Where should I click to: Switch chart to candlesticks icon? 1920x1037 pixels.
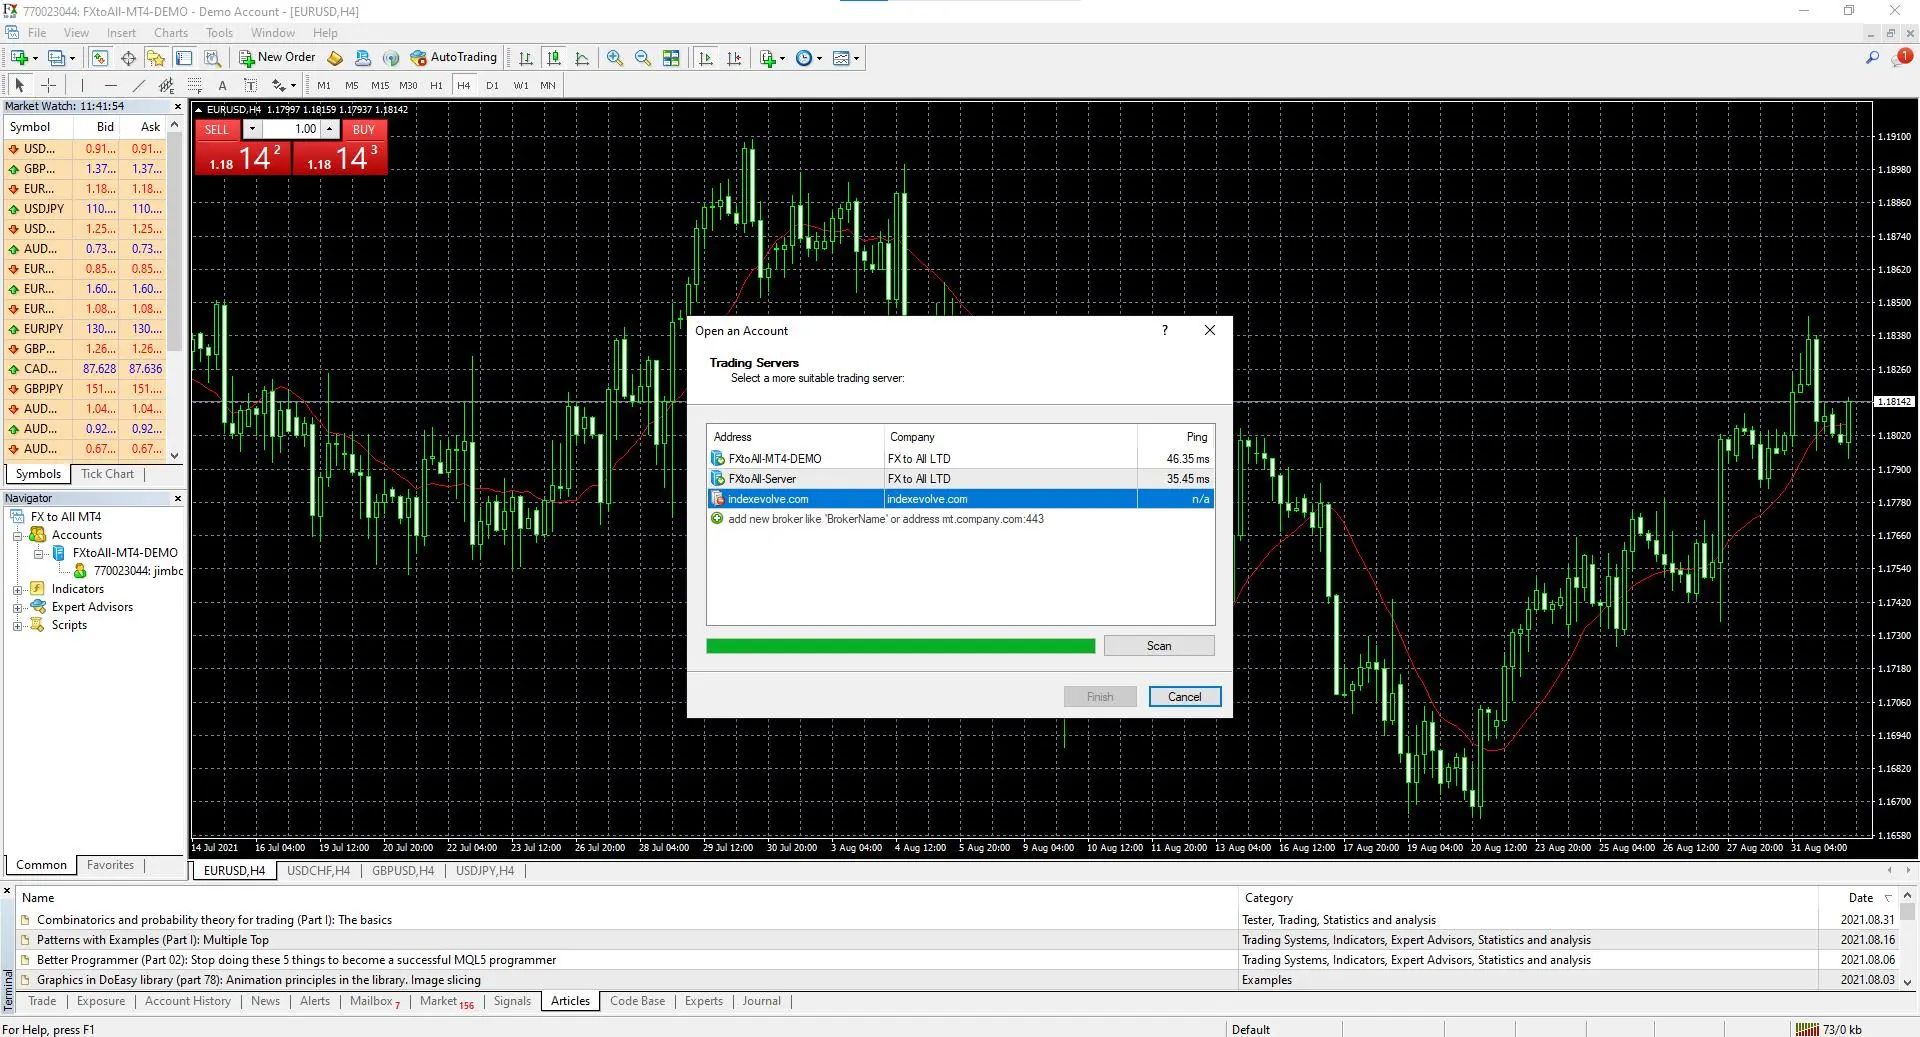(554, 58)
